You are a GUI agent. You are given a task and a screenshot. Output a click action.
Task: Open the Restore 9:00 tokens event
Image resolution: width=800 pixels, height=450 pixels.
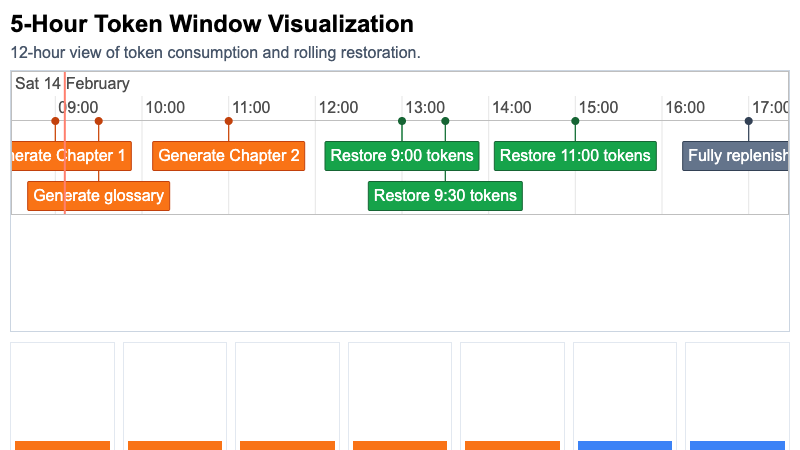tap(402, 156)
